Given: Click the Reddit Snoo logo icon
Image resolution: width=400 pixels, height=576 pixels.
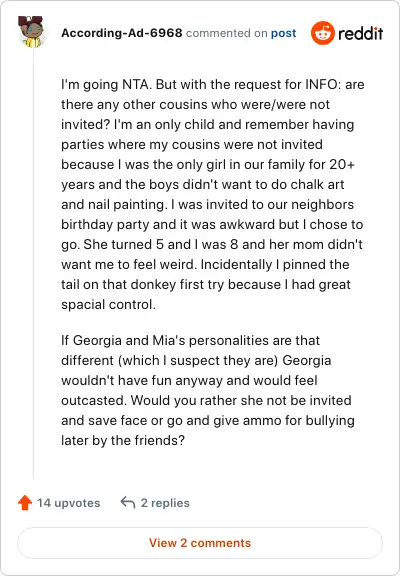Looking at the screenshot, I should (322, 33).
